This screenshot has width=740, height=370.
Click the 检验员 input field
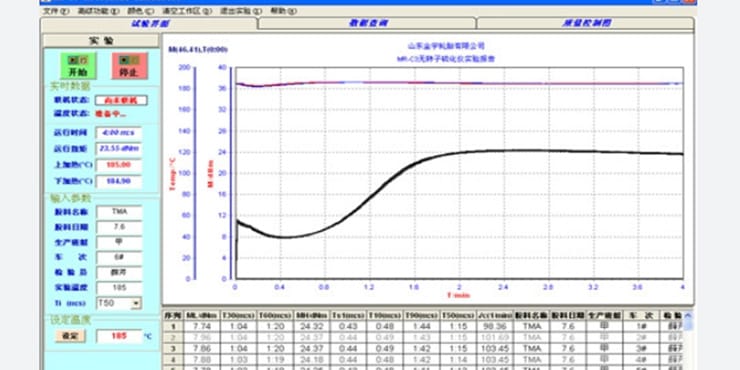[119, 273]
